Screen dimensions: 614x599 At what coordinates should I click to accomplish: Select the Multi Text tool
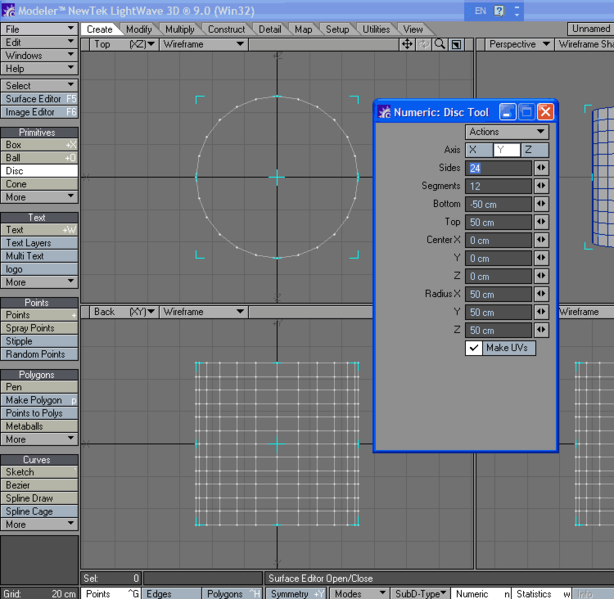(x=39, y=256)
